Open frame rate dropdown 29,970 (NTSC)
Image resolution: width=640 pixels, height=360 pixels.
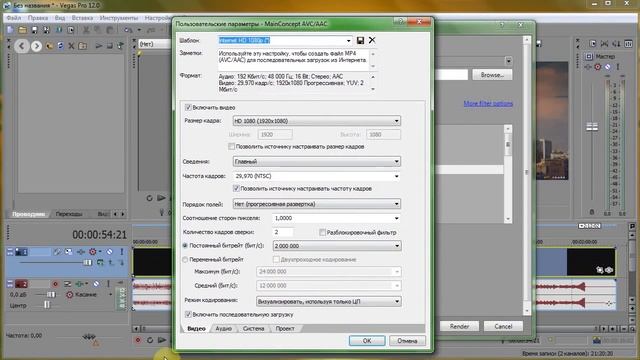tap(317, 176)
